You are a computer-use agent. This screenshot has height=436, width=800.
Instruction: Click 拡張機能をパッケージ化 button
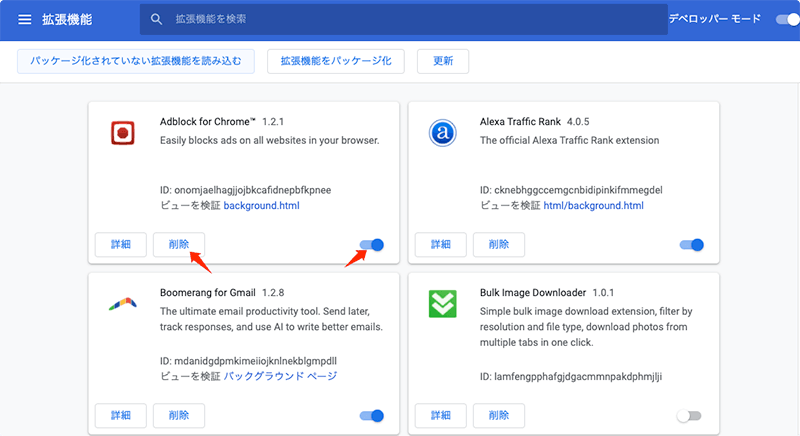tap(336, 61)
